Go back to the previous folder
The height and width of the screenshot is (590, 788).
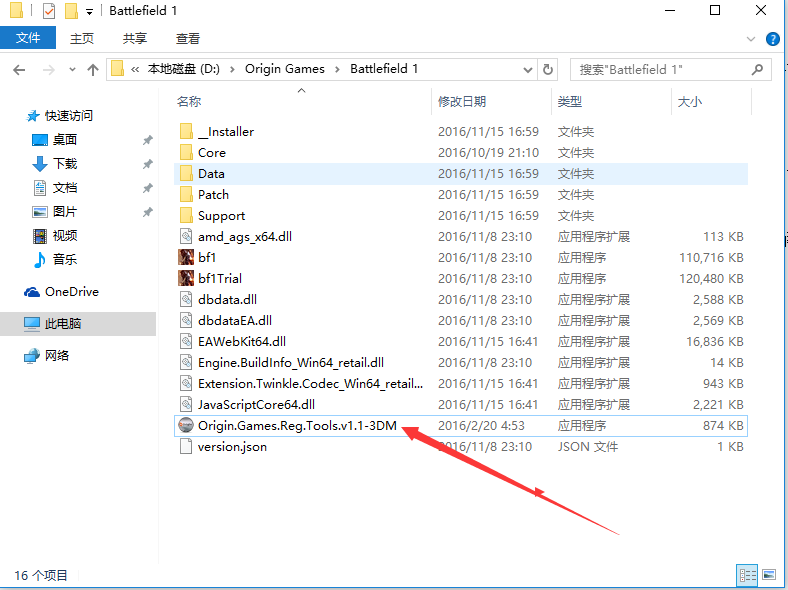pyautogui.click(x=19, y=70)
